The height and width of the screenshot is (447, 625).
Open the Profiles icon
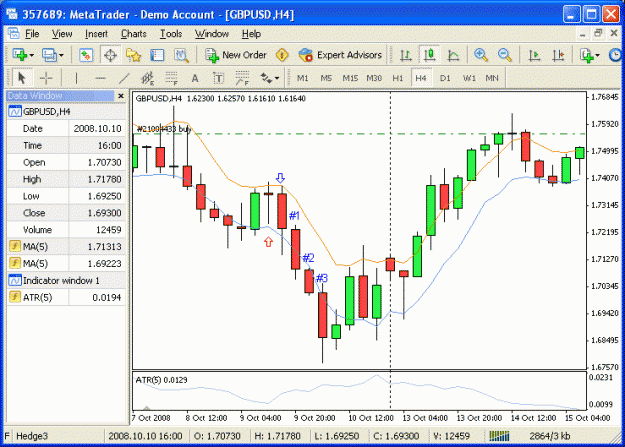(x=49, y=55)
